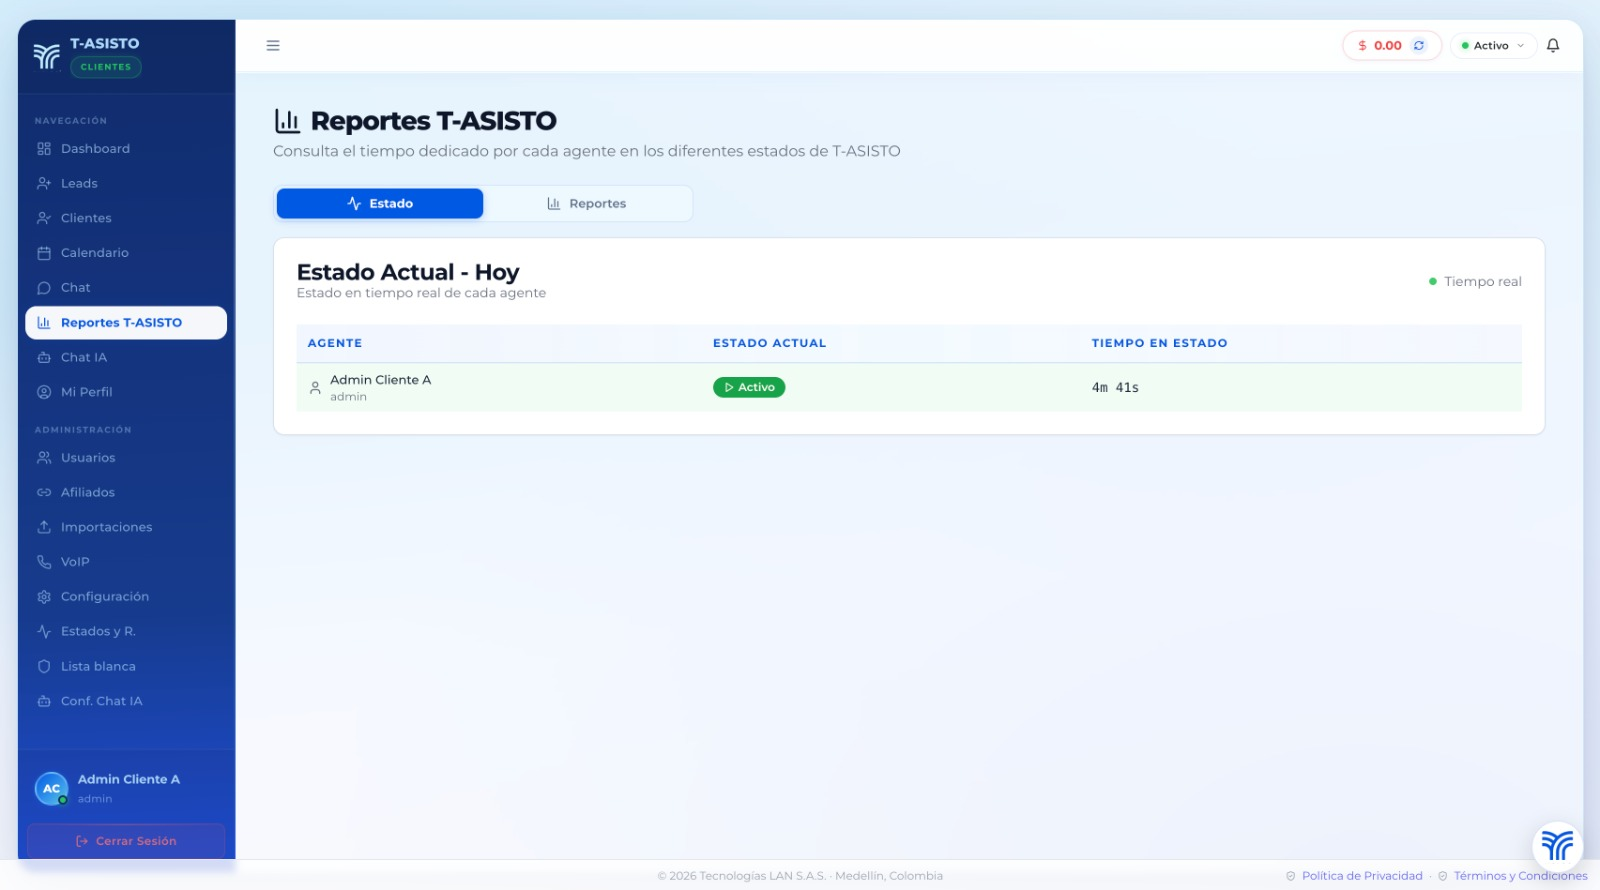Viewport: 1600px width, 890px height.
Task: Open Dashboard from the sidebar
Action: click(95, 149)
